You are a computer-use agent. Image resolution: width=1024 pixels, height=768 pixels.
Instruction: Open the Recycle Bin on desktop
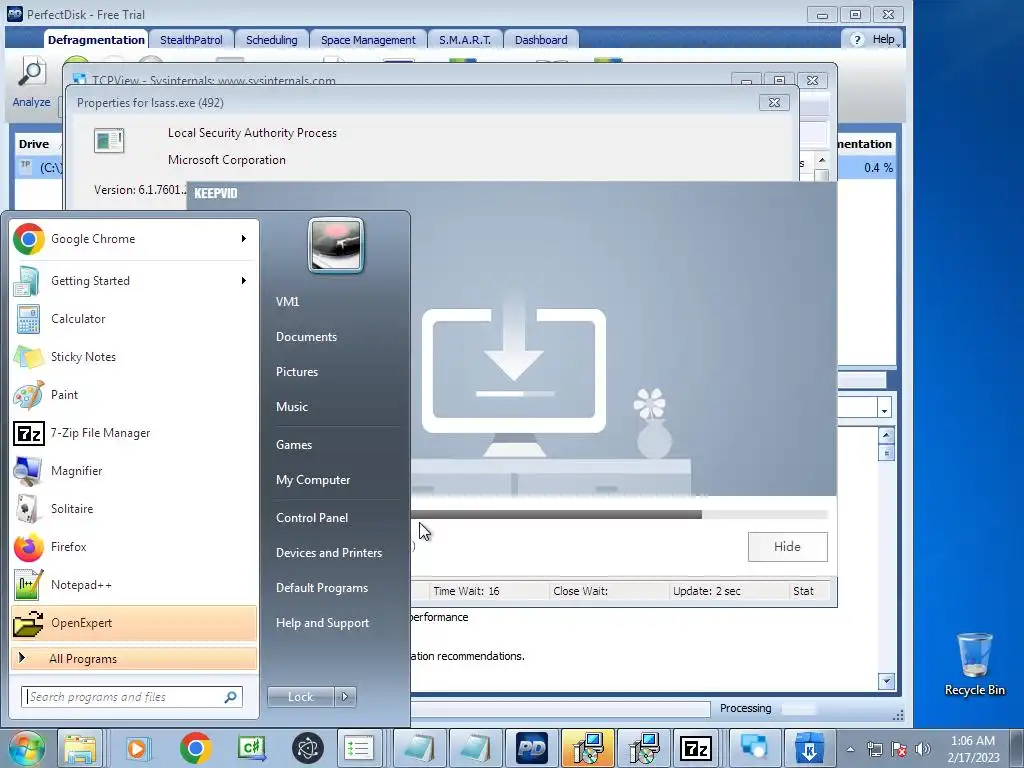pyautogui.click(x=974, y=664)
